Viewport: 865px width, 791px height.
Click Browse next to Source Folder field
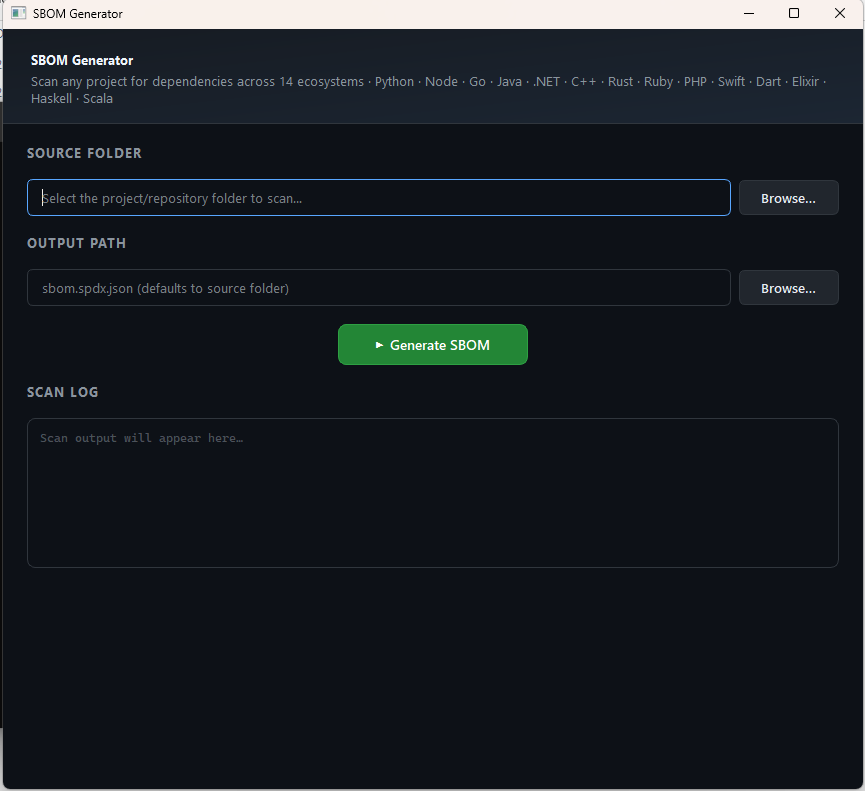[788, 198]
